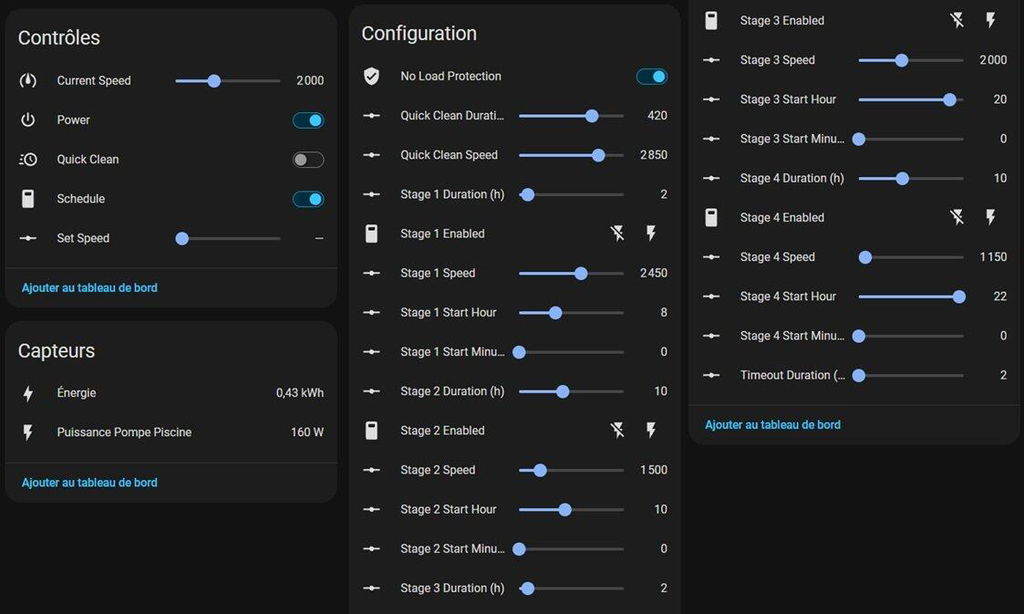Click the Stage 4 Speed value 1150
The height and width of the screenshot is (614, 1024).
tap(993, 257)
